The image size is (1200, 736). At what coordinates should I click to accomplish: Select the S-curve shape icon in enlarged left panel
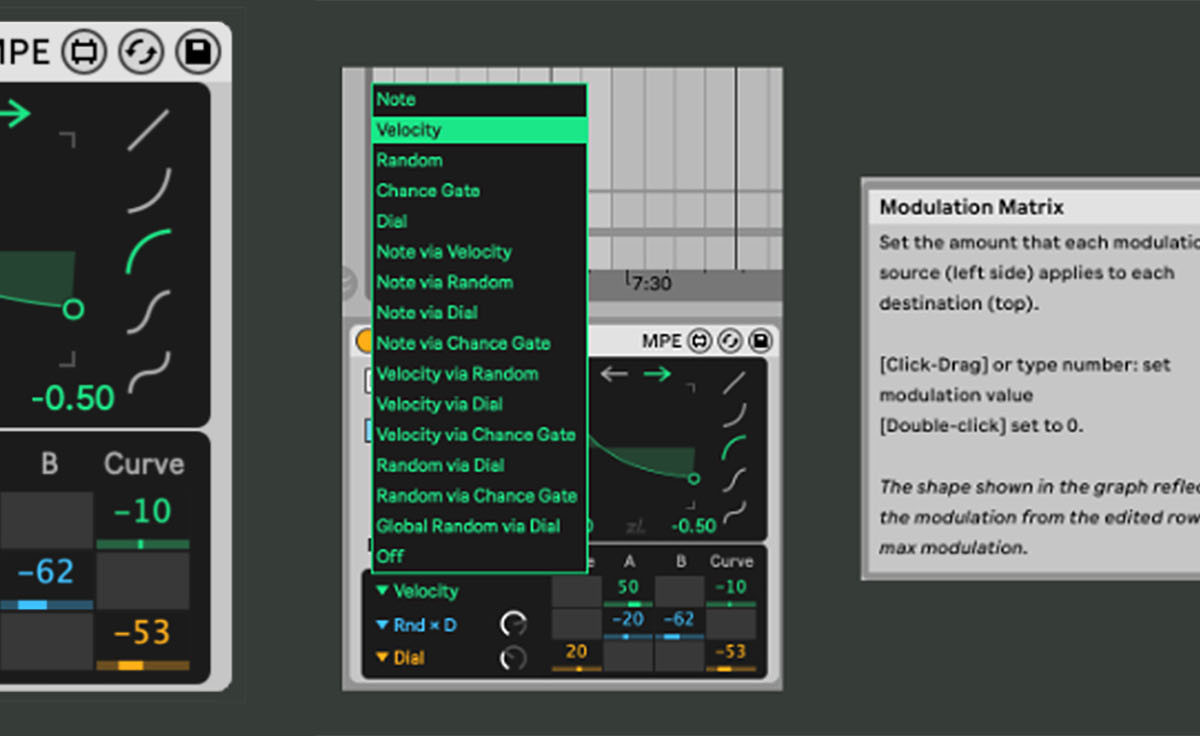tap(148, 311)
